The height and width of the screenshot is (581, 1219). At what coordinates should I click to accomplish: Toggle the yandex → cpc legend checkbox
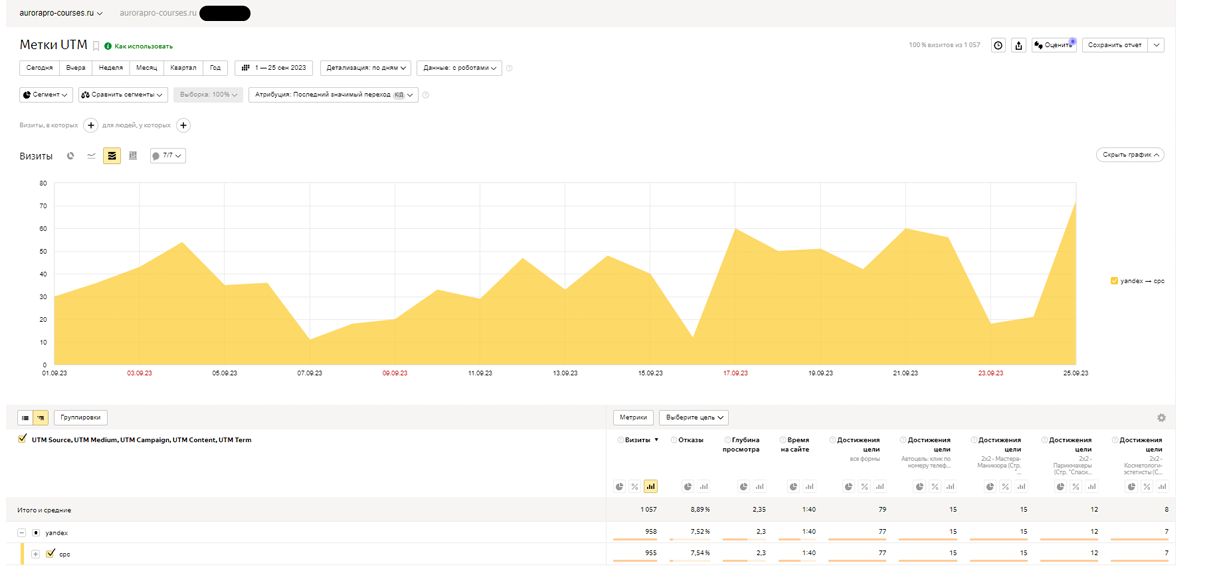coord(1115,281)
